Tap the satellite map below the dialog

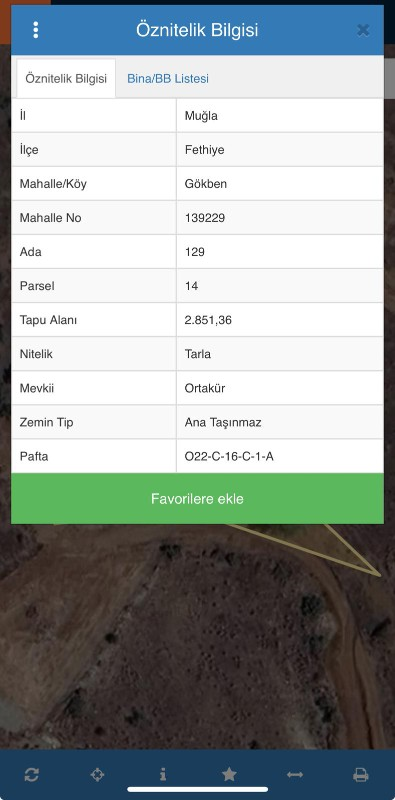198,638
